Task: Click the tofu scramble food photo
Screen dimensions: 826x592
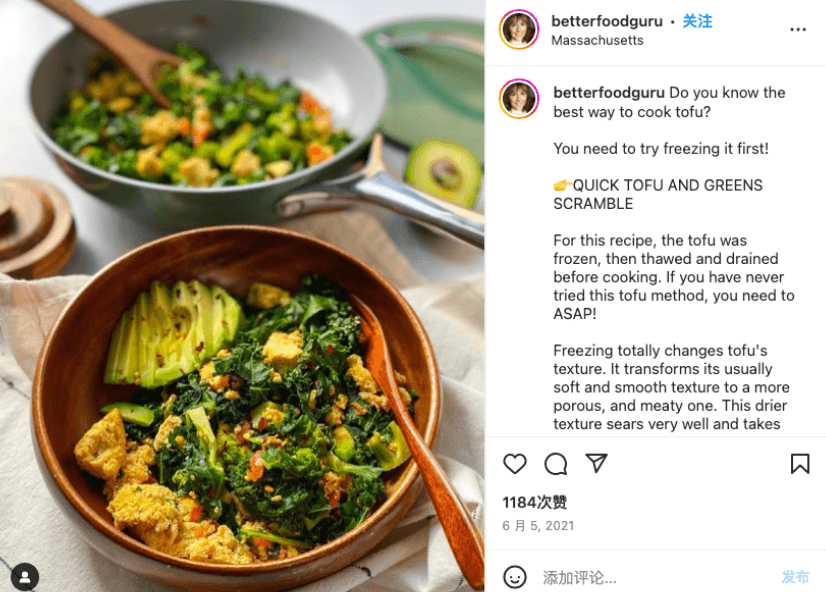Action: pyautogui.click(x=242, y=296)
